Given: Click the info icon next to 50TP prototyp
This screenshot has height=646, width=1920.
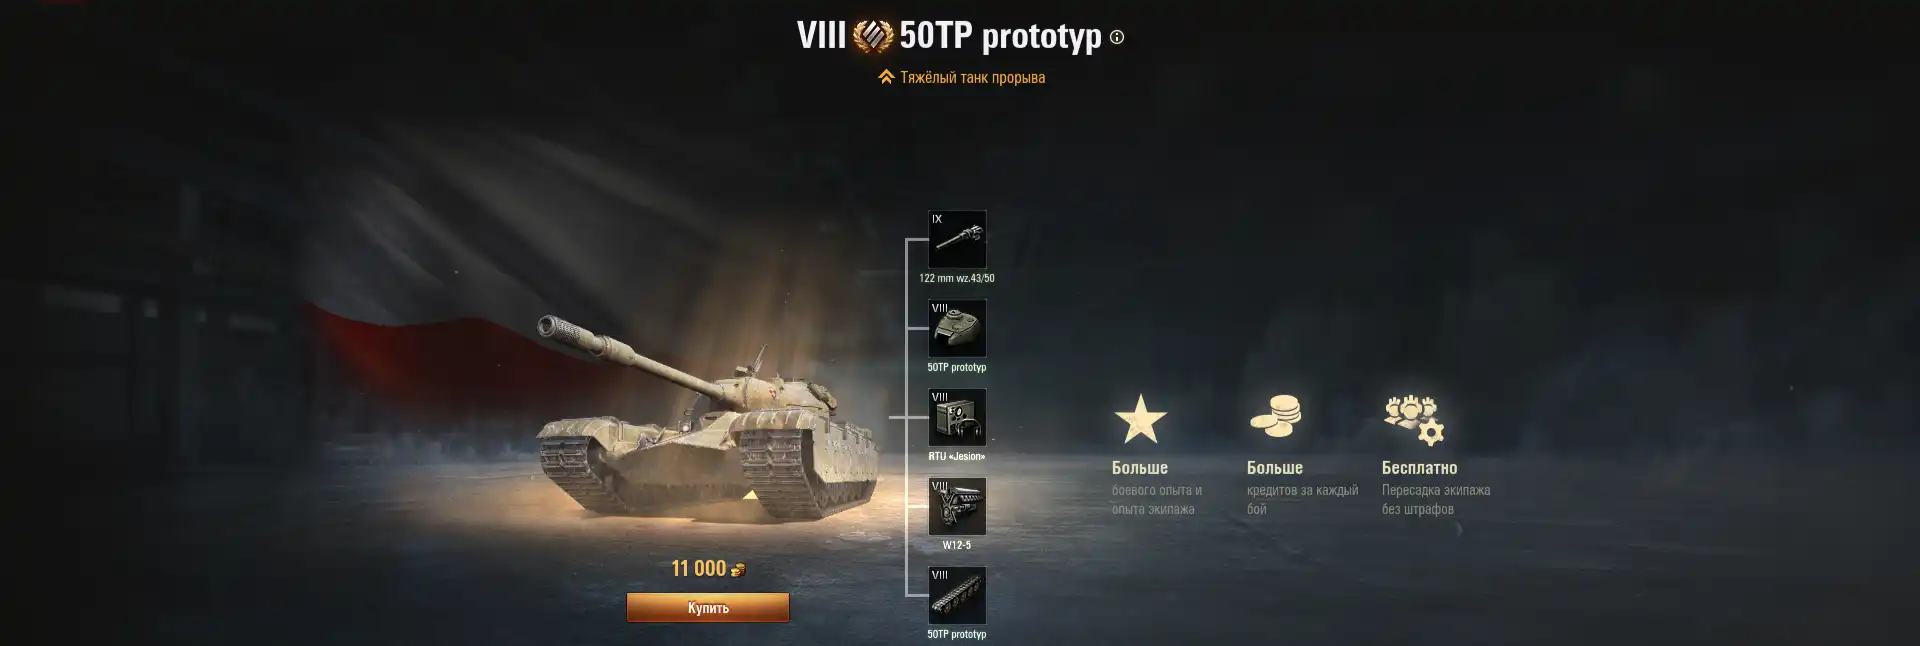Looking at the screenshot, I should (1117, 37).
